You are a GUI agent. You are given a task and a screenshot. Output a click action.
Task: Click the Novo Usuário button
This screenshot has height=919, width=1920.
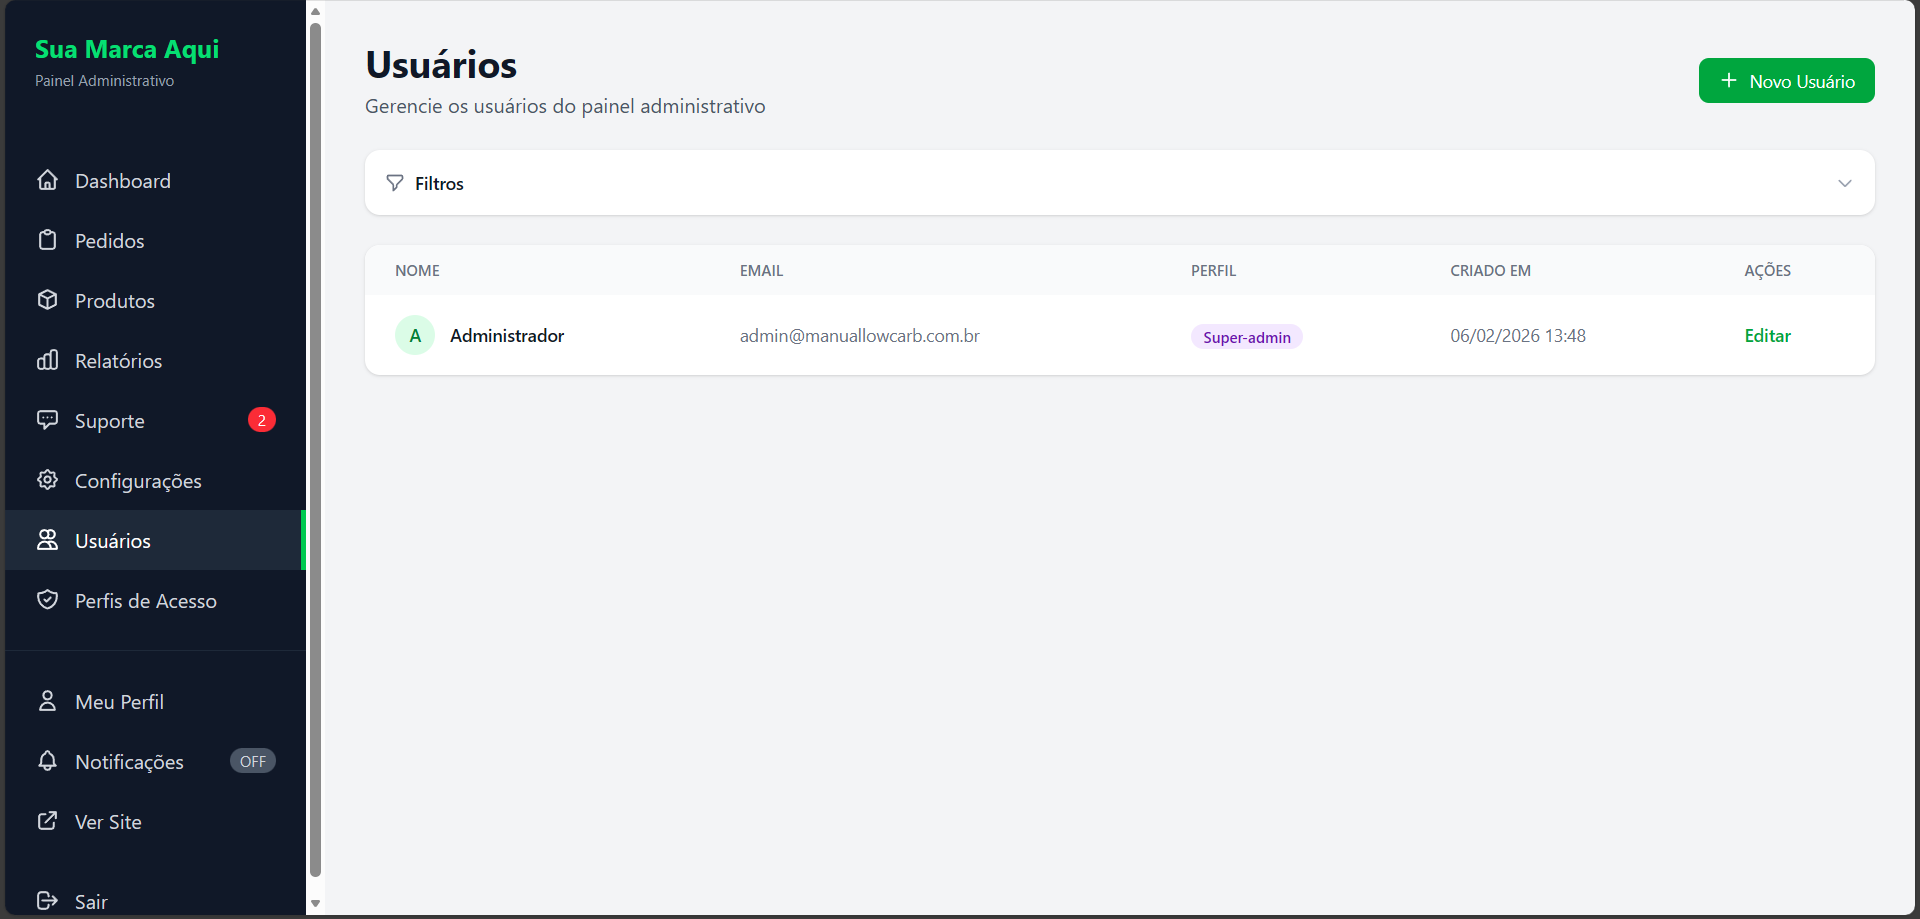click(1786, 81)
